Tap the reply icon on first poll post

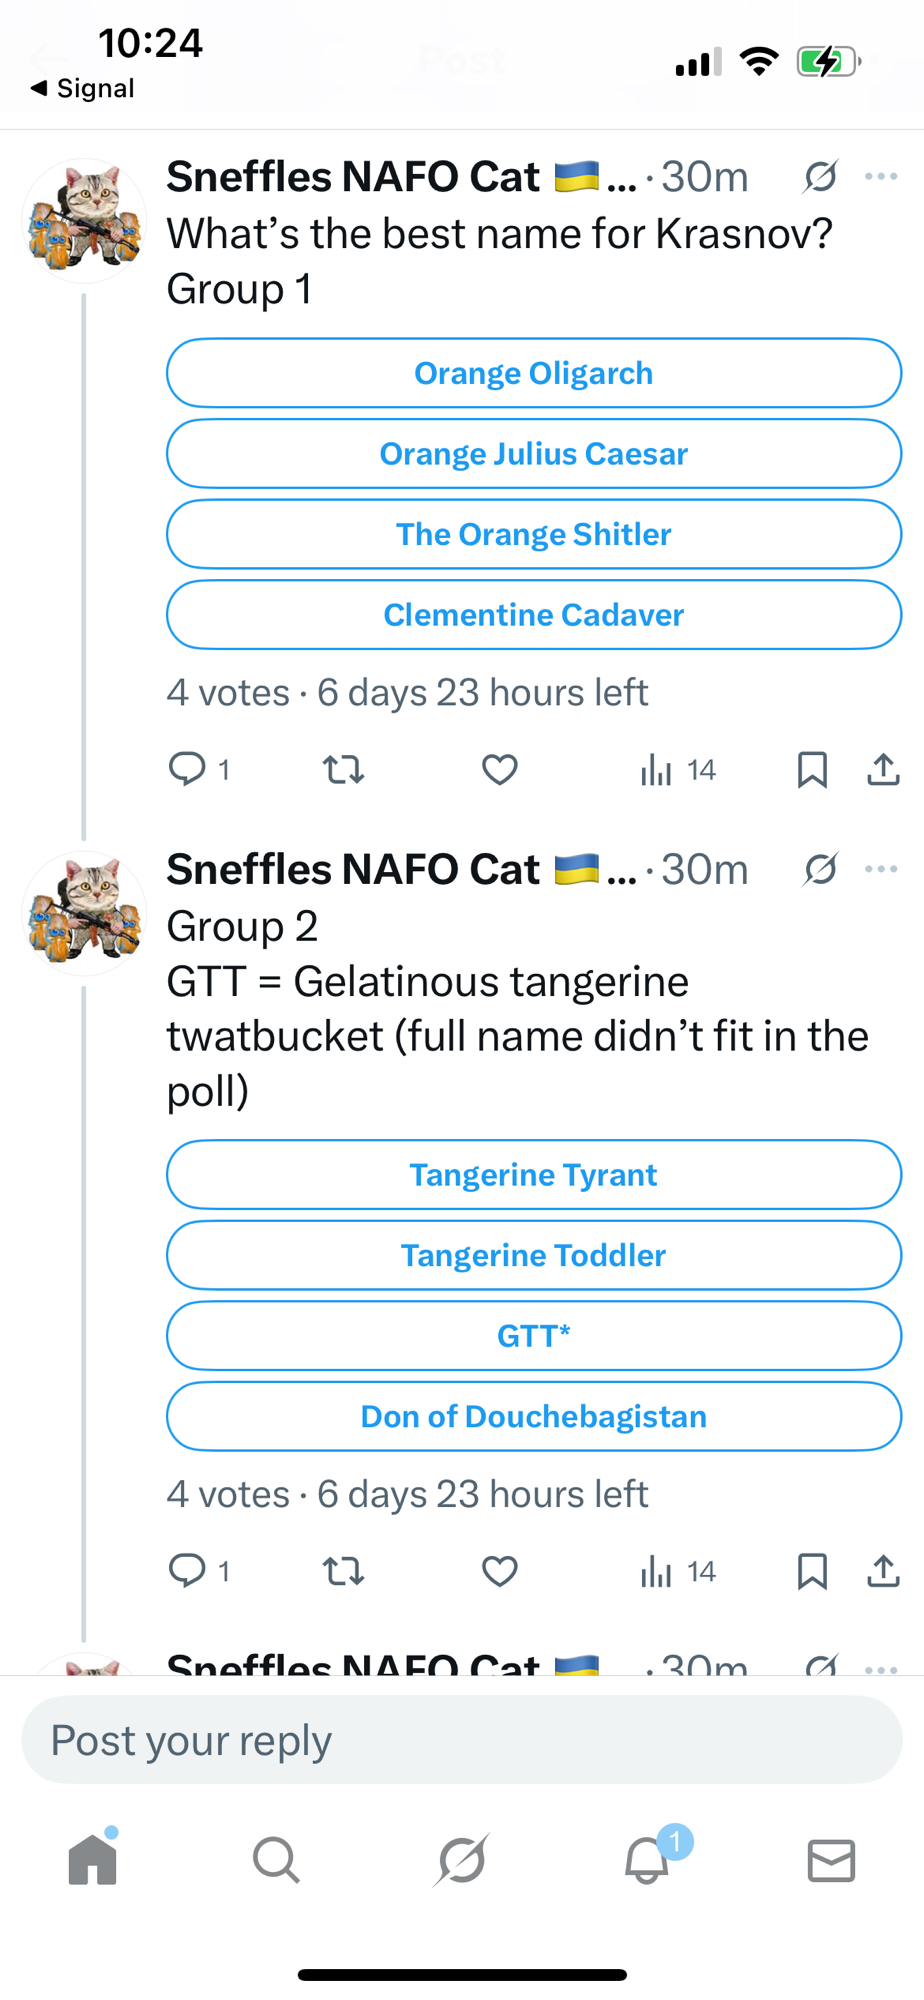tap(187, 769)
